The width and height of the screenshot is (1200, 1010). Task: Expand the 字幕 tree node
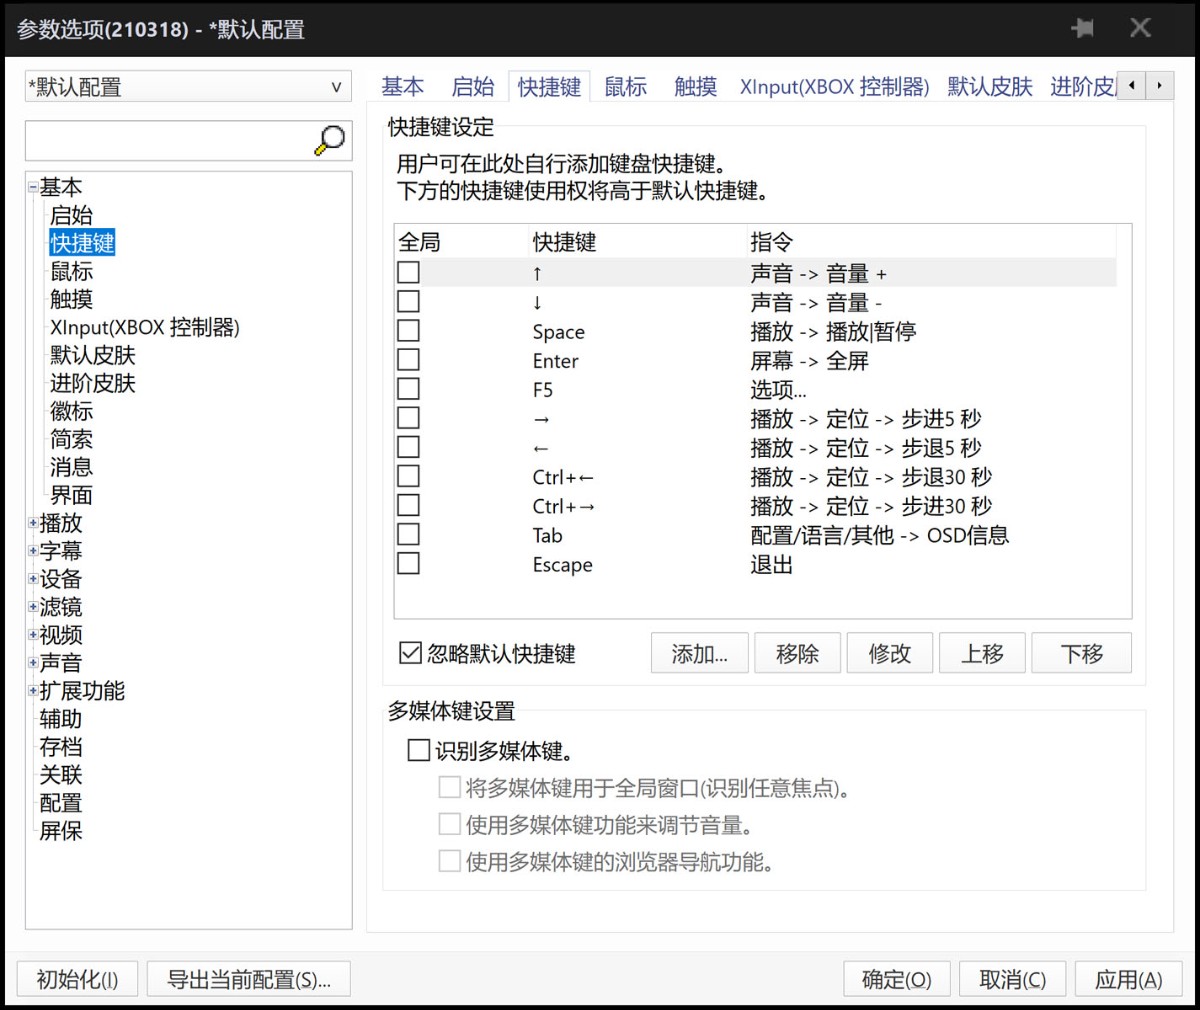click(33, 551)
